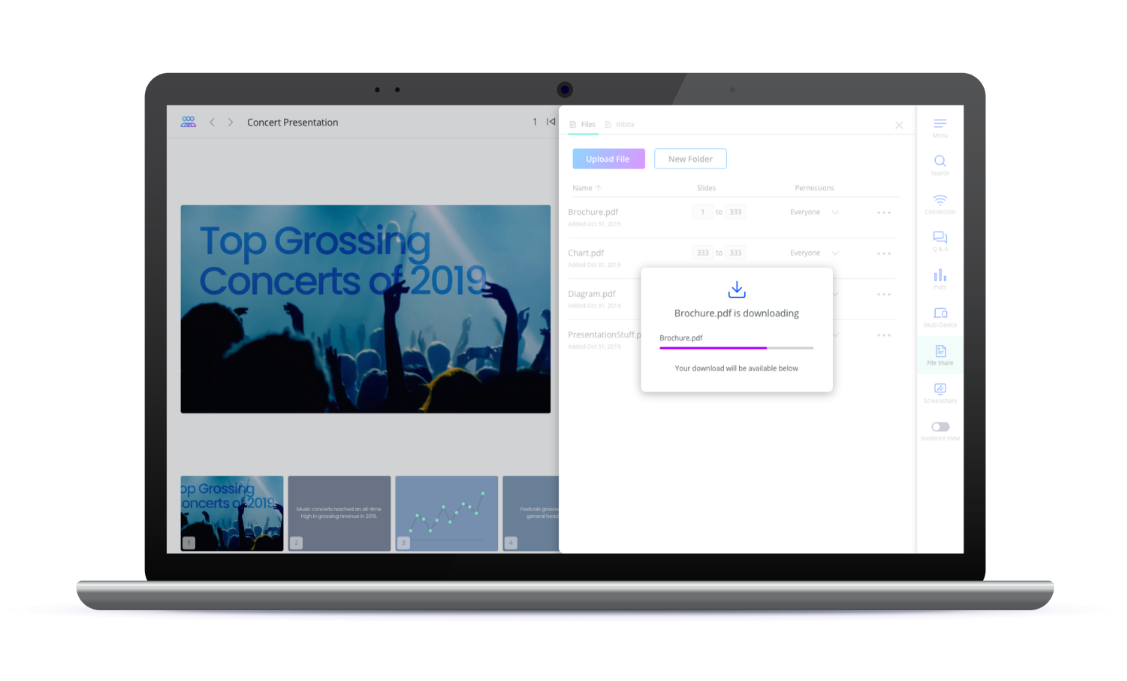Image resolution: width=1127 pixels, height=681 pixels.
Task: Click the New Folder button
Action: [690, 159]
